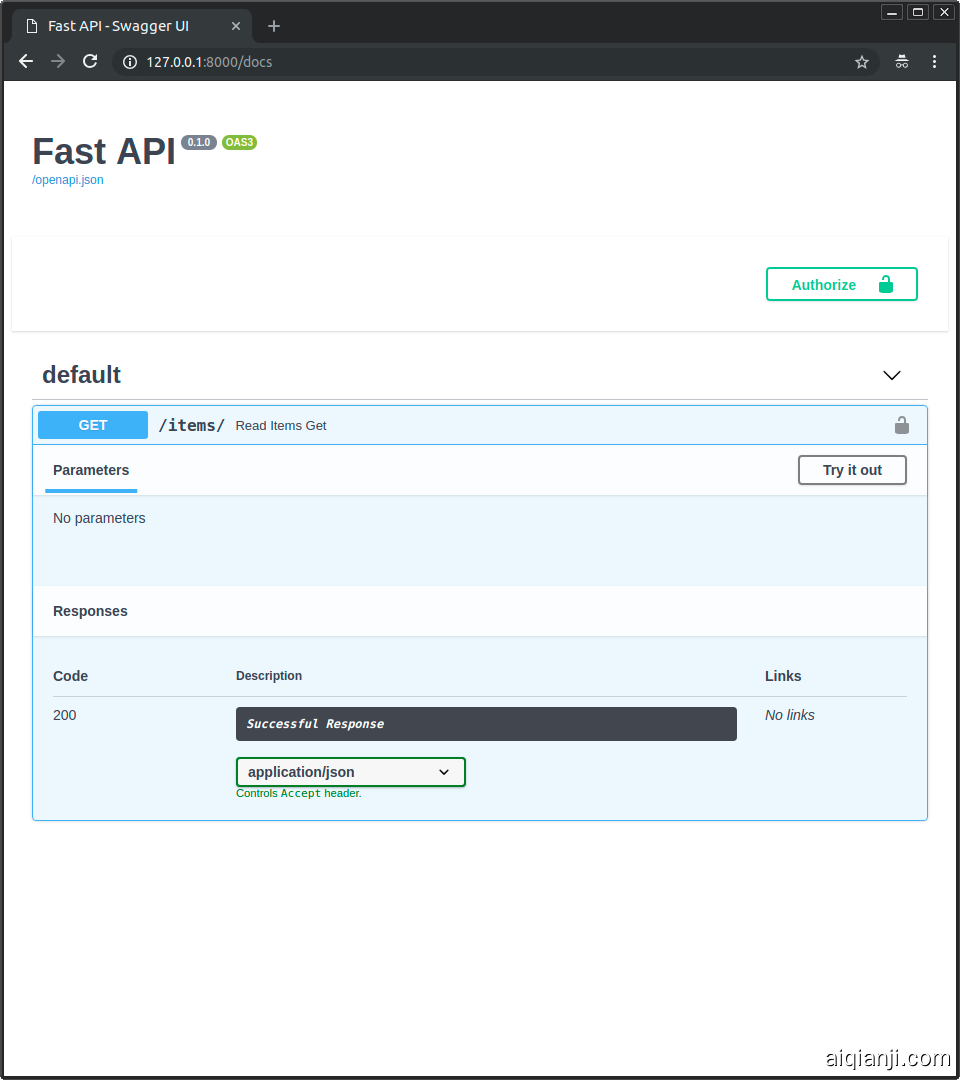Open the incognito profile icon
Viewport: 960px width, 1080px height.
click(x=902, y=62)
